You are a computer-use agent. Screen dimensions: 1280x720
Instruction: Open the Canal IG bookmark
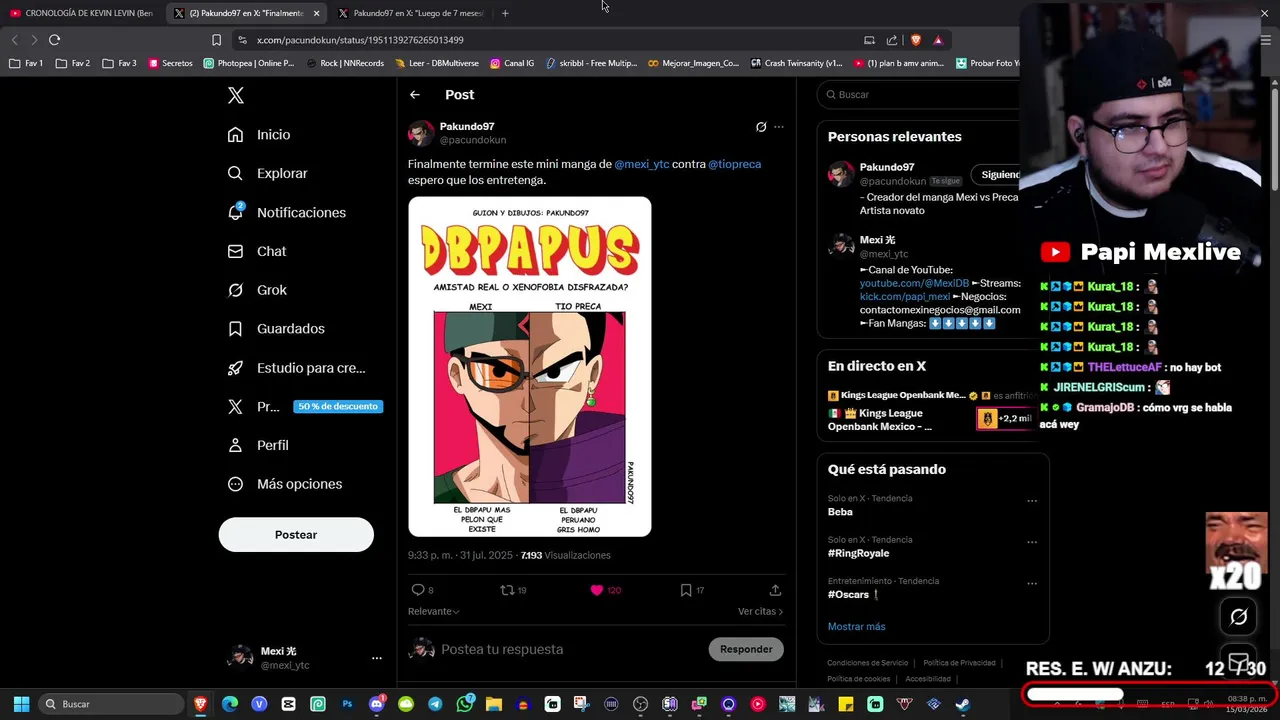pos(512,63)
